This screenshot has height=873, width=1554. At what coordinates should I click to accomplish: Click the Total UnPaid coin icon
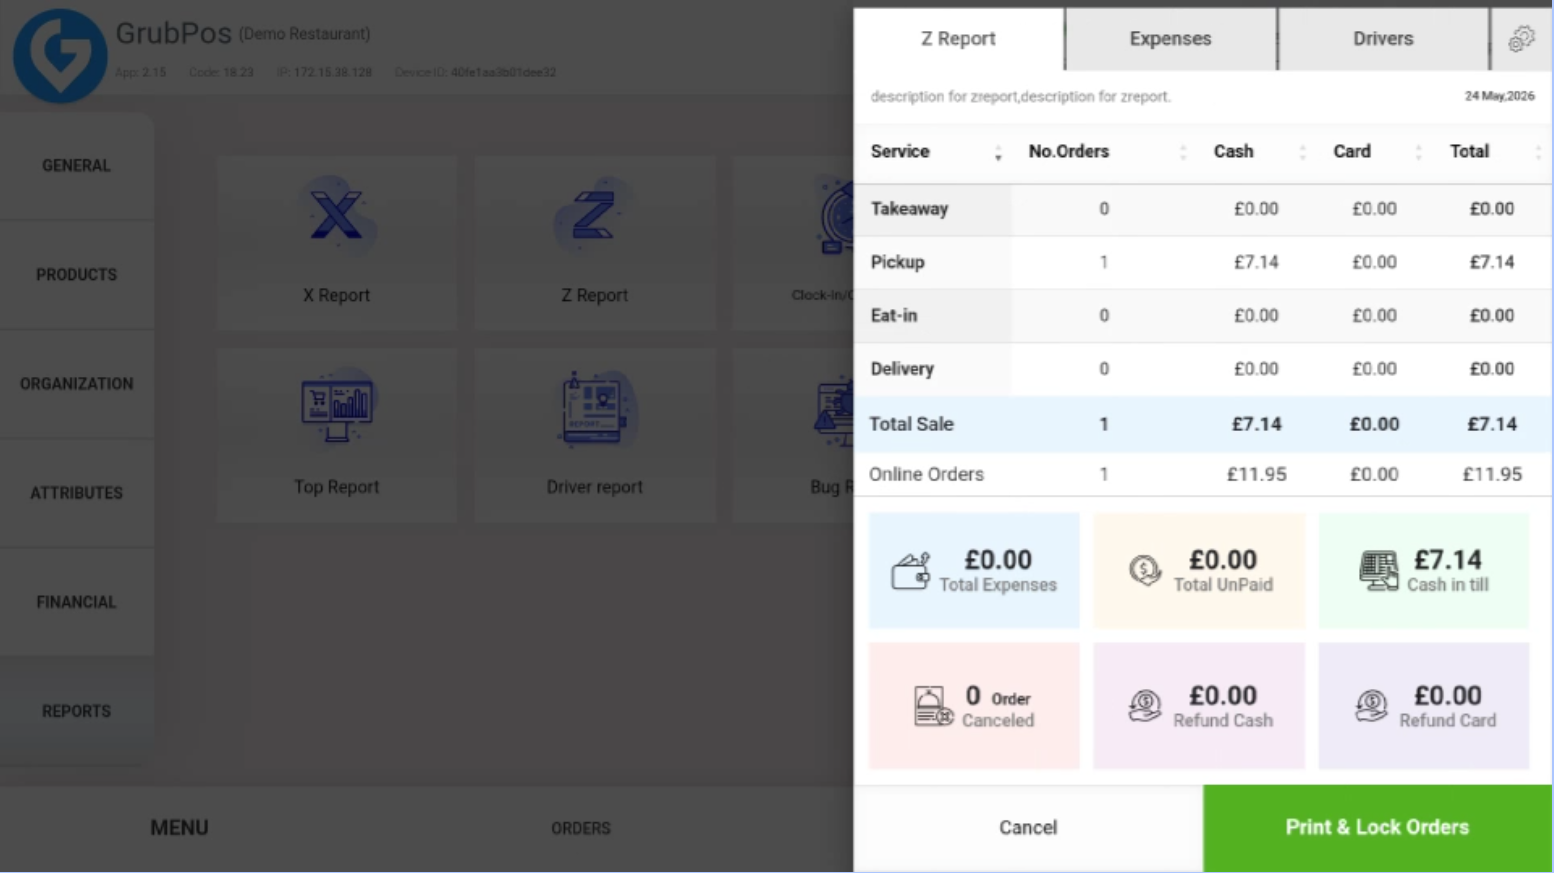click(x=1145, y=570)
